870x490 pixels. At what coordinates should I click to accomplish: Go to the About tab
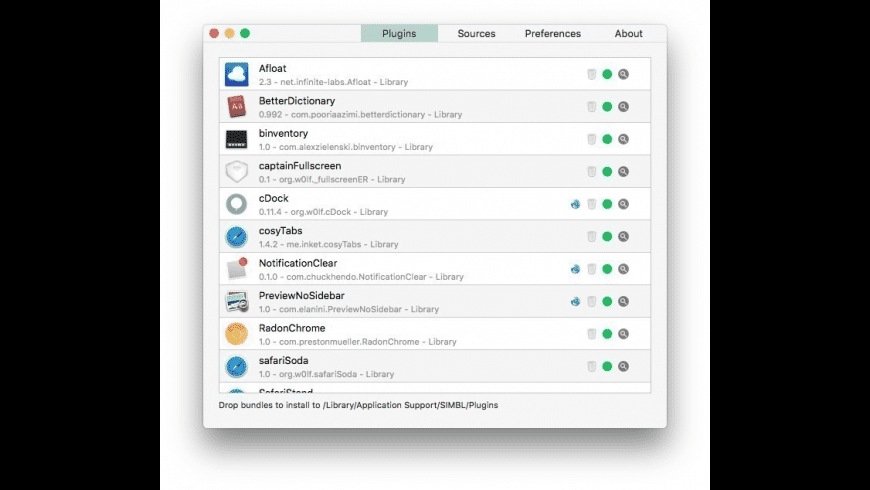click(x=628, y=34)
